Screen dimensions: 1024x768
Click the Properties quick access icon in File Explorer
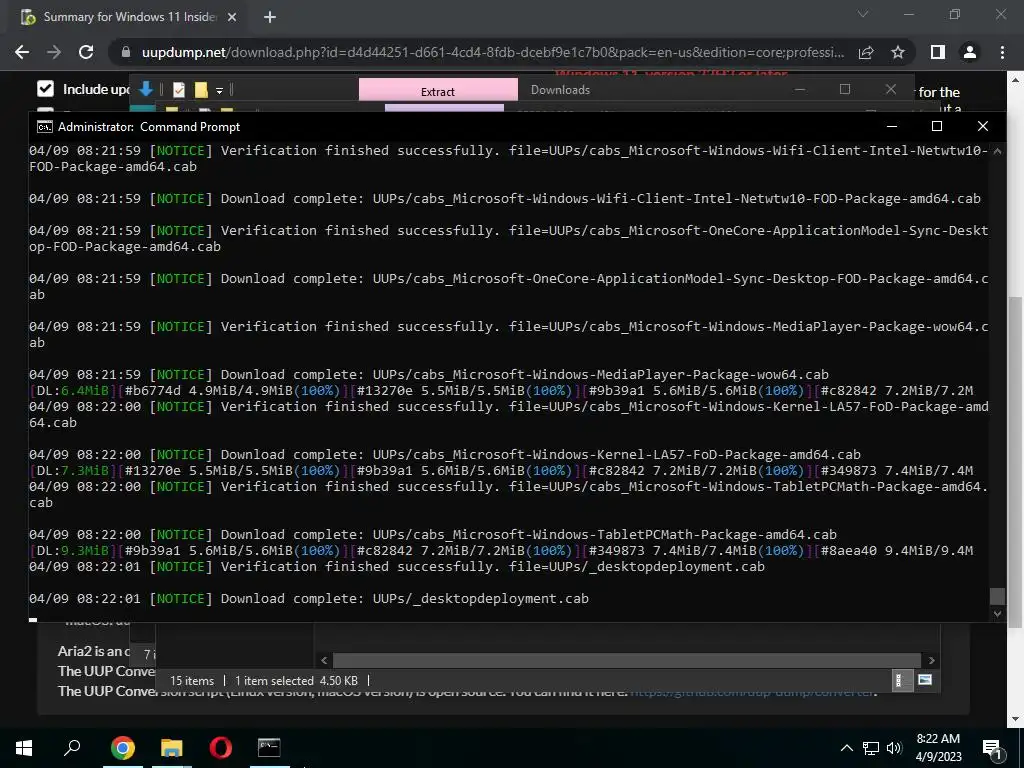[178, 89]
